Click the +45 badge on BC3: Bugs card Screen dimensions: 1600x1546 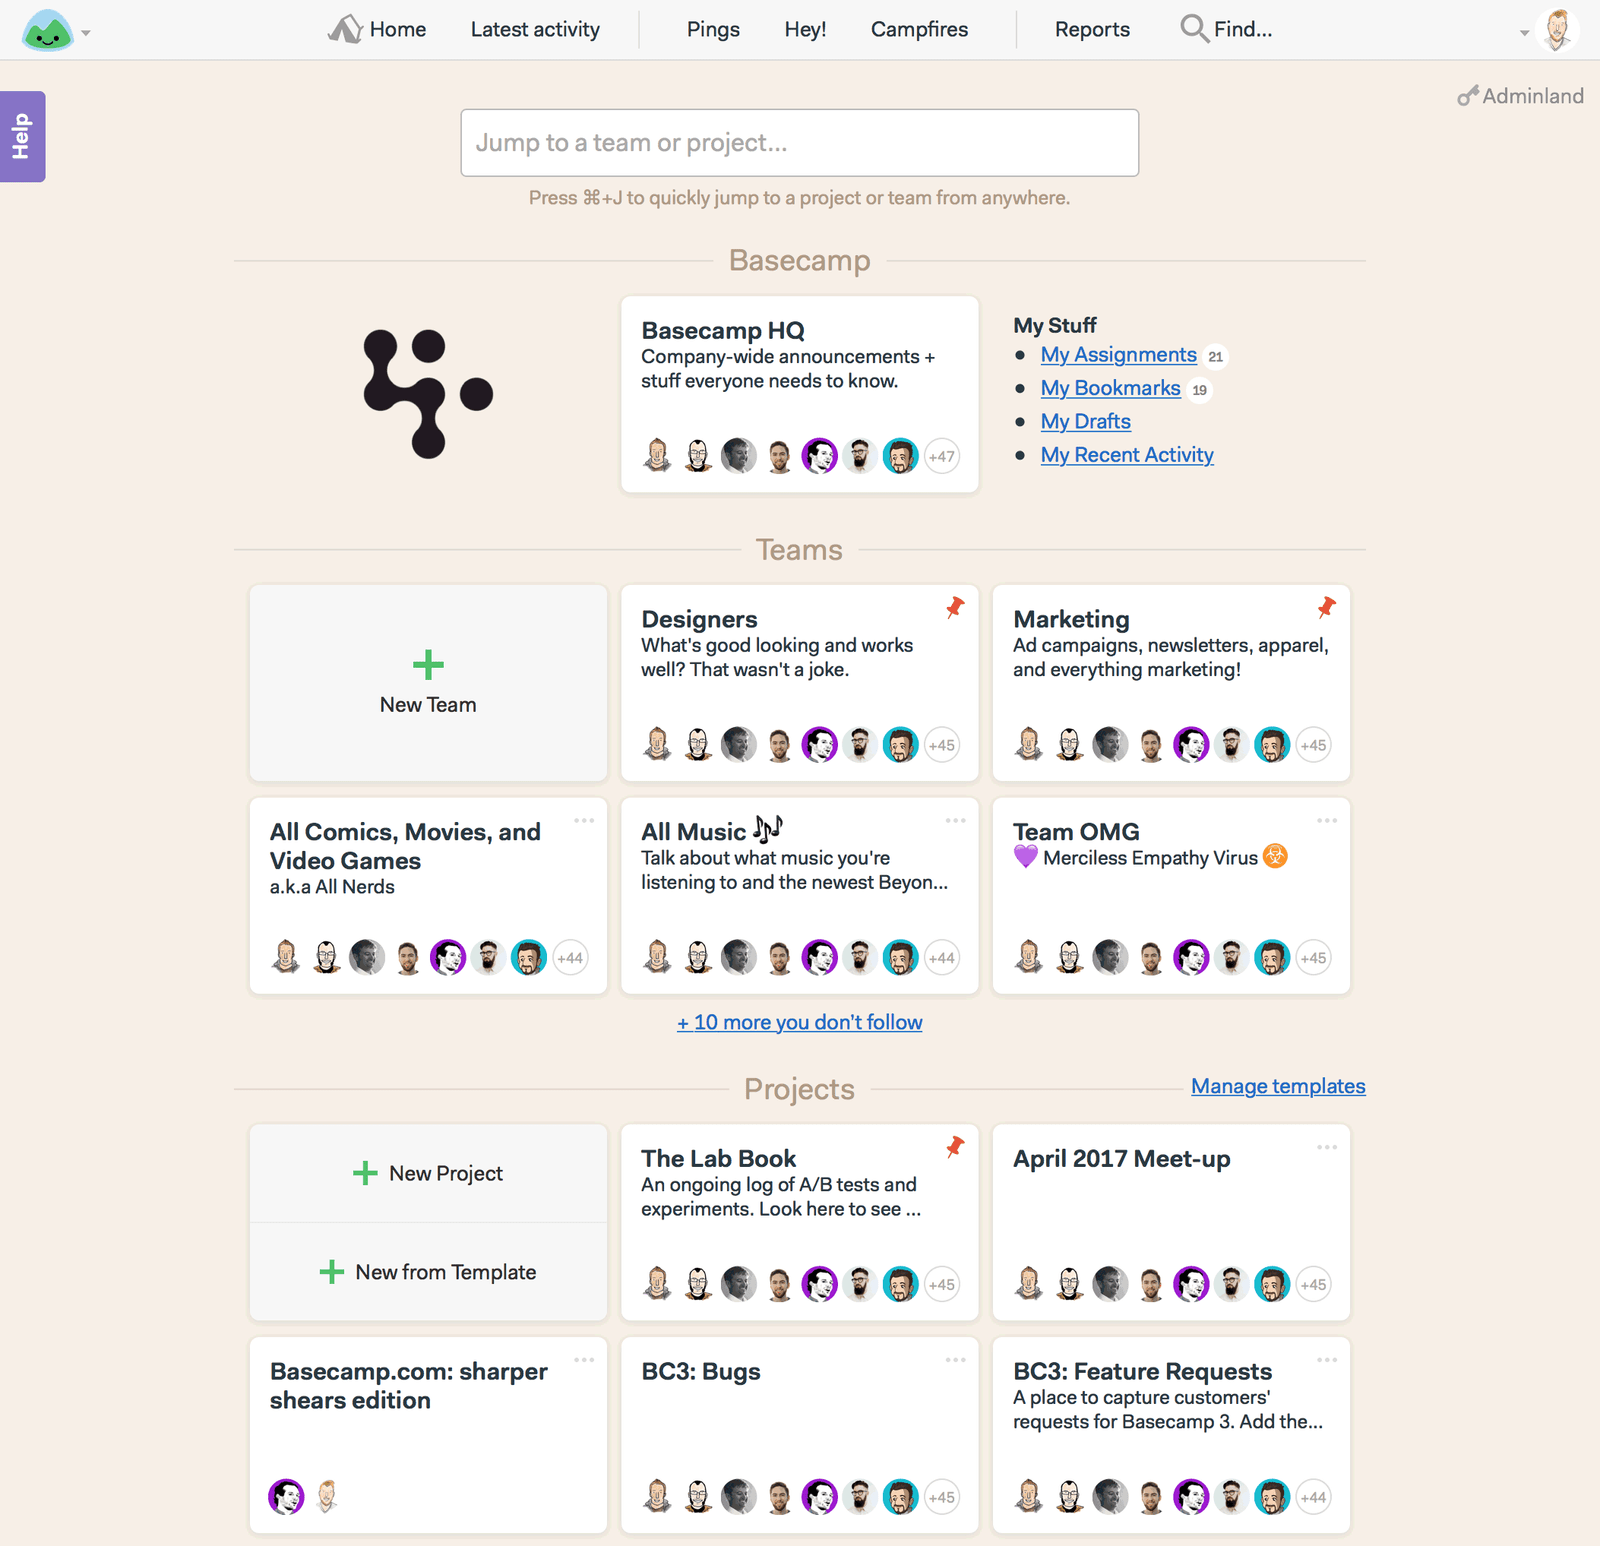coord(941,1498)
